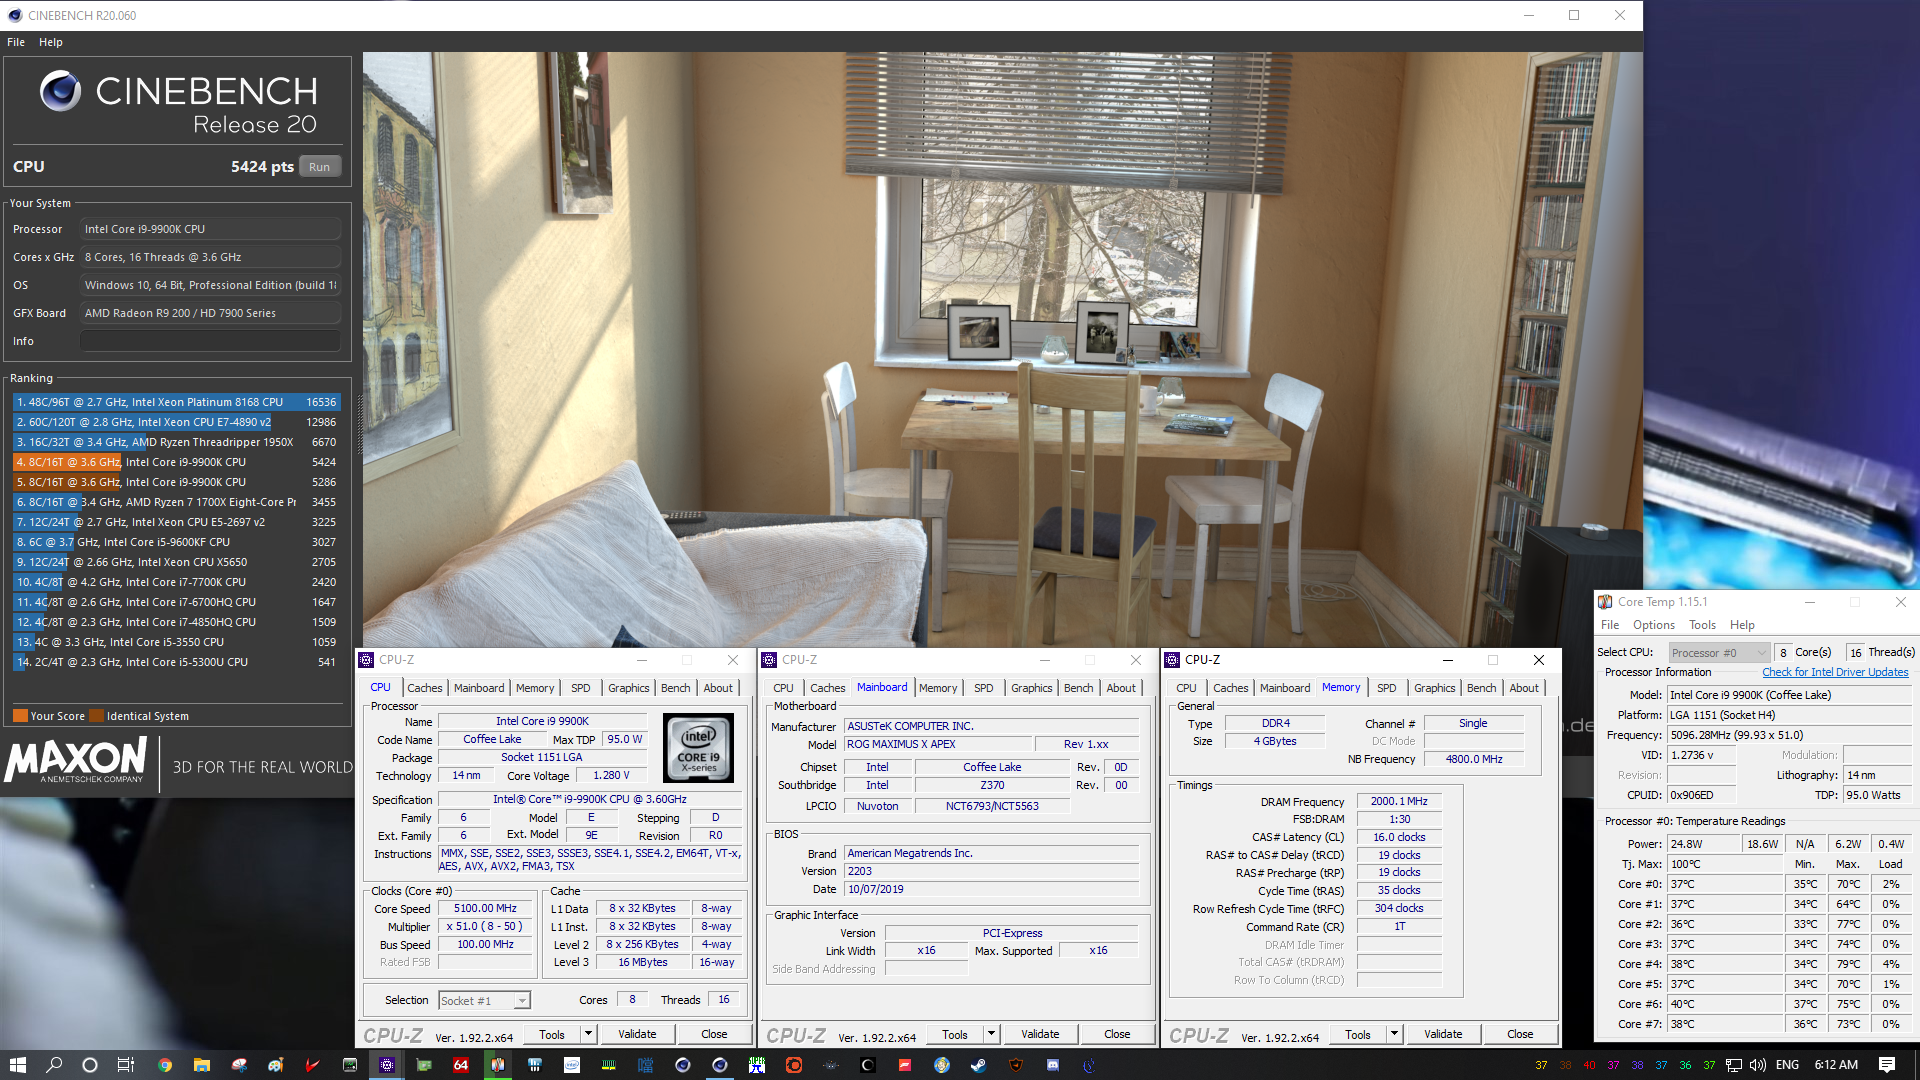Click the Intel logo icon on taskbar
This screenshot has height=1080, width=1920.
(x=571, y=1065)
